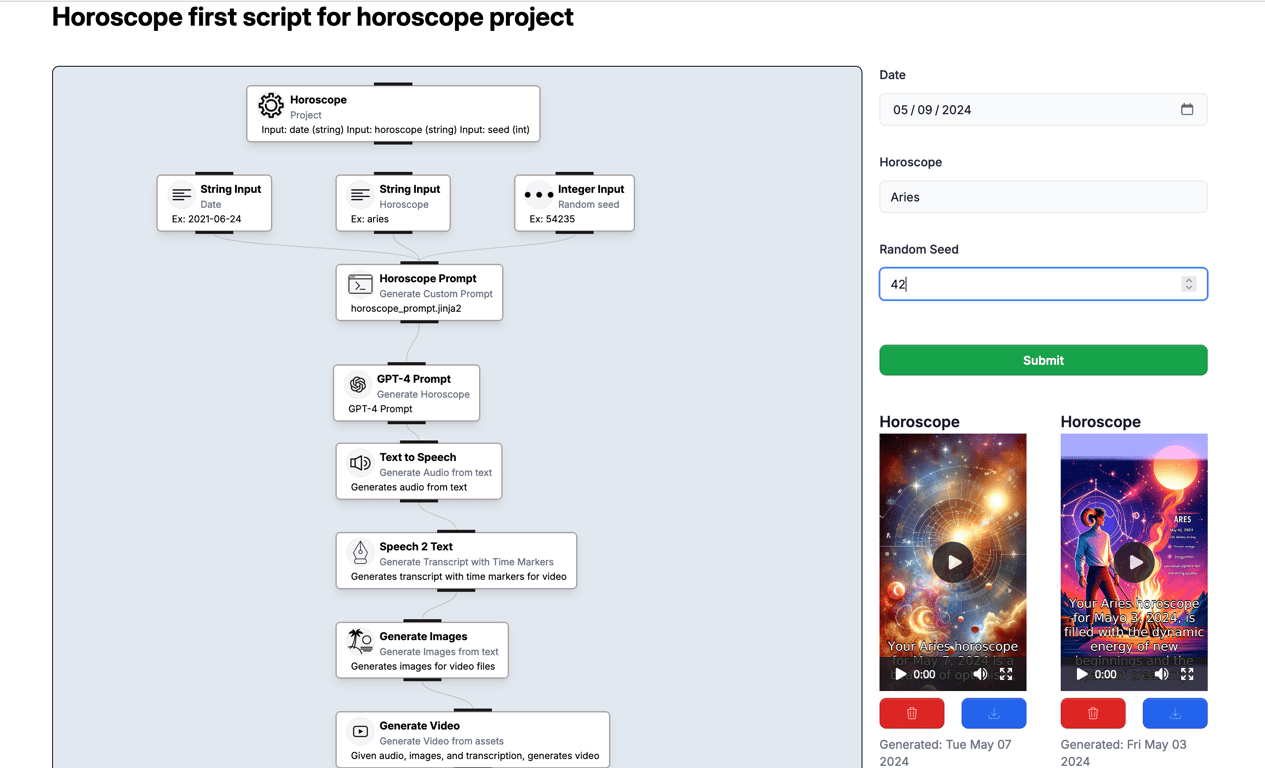This screenshot has height=768, width=1265.
Task: Play the May 3 horoscope video using center button
Action: [1134, 562]
